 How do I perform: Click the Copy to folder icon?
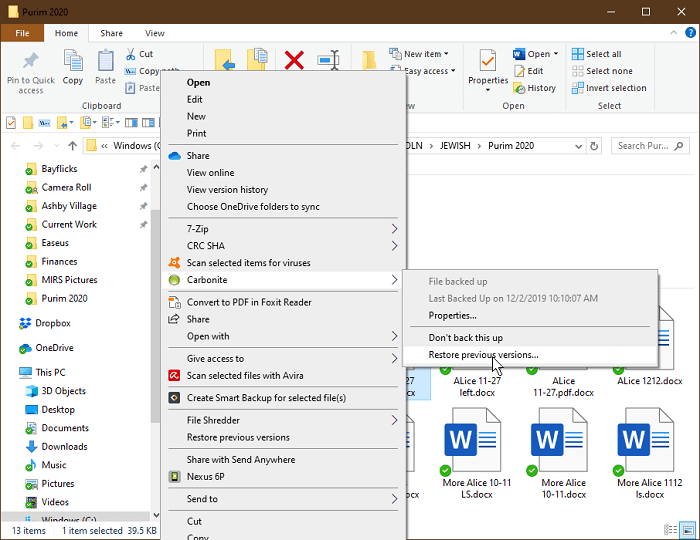257,59
